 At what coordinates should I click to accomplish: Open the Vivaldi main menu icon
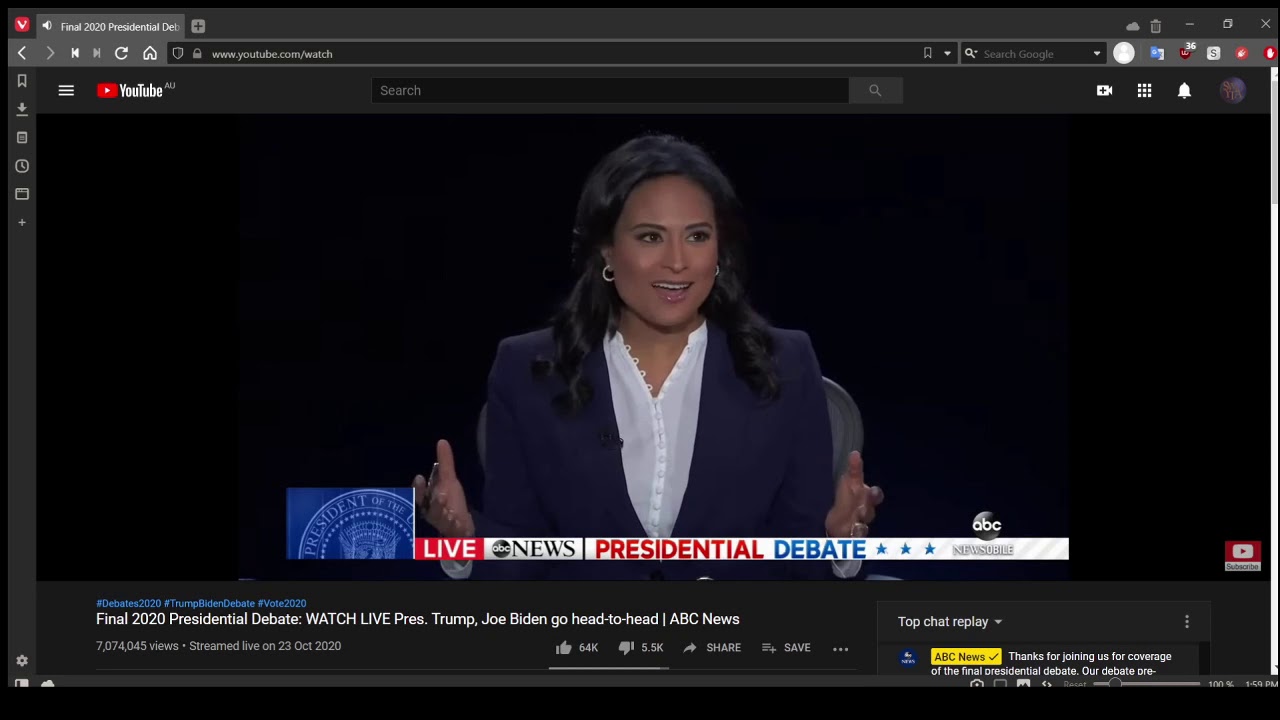pos(22,25)
